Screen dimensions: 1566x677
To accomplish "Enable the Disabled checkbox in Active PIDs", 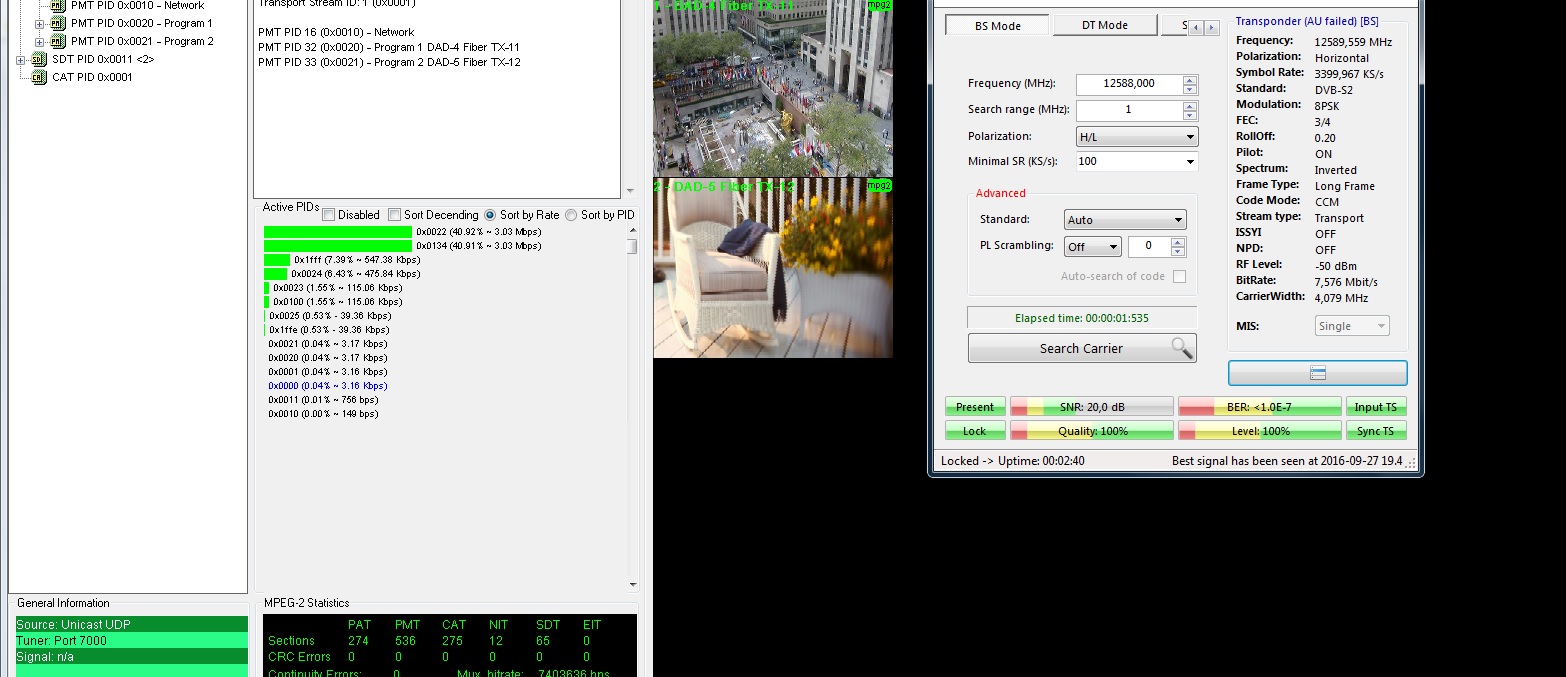I will [x=329, y=215].
